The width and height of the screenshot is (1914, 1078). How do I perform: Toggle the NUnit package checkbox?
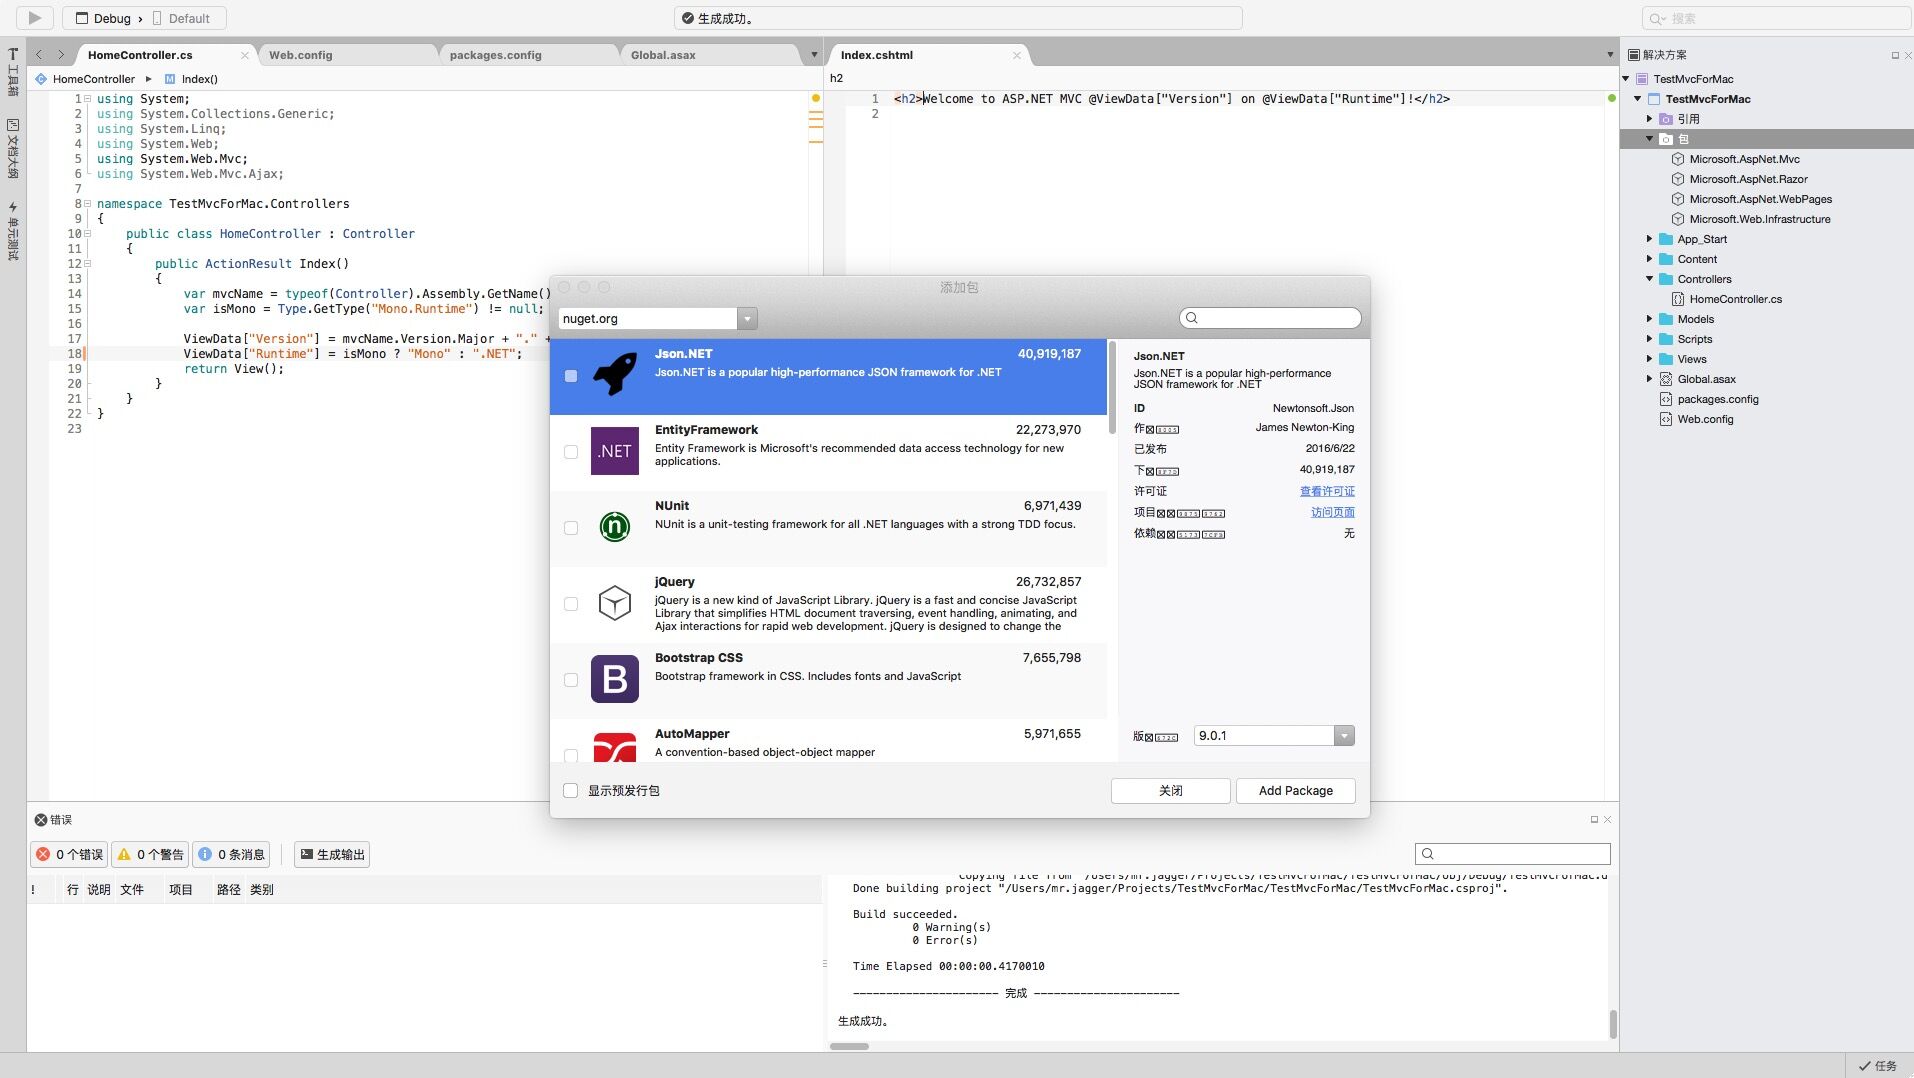pos(571,528)
